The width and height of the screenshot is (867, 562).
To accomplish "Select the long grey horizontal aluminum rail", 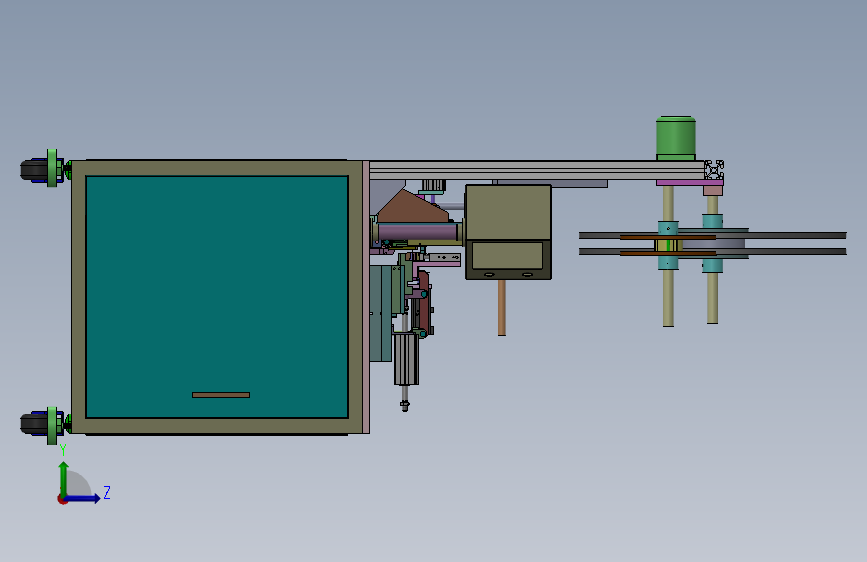I will (x=536, y=170).
